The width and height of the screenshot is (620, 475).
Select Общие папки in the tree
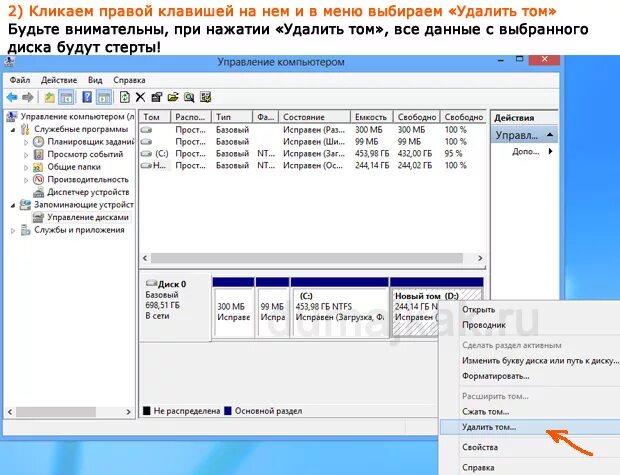[74, 167]
